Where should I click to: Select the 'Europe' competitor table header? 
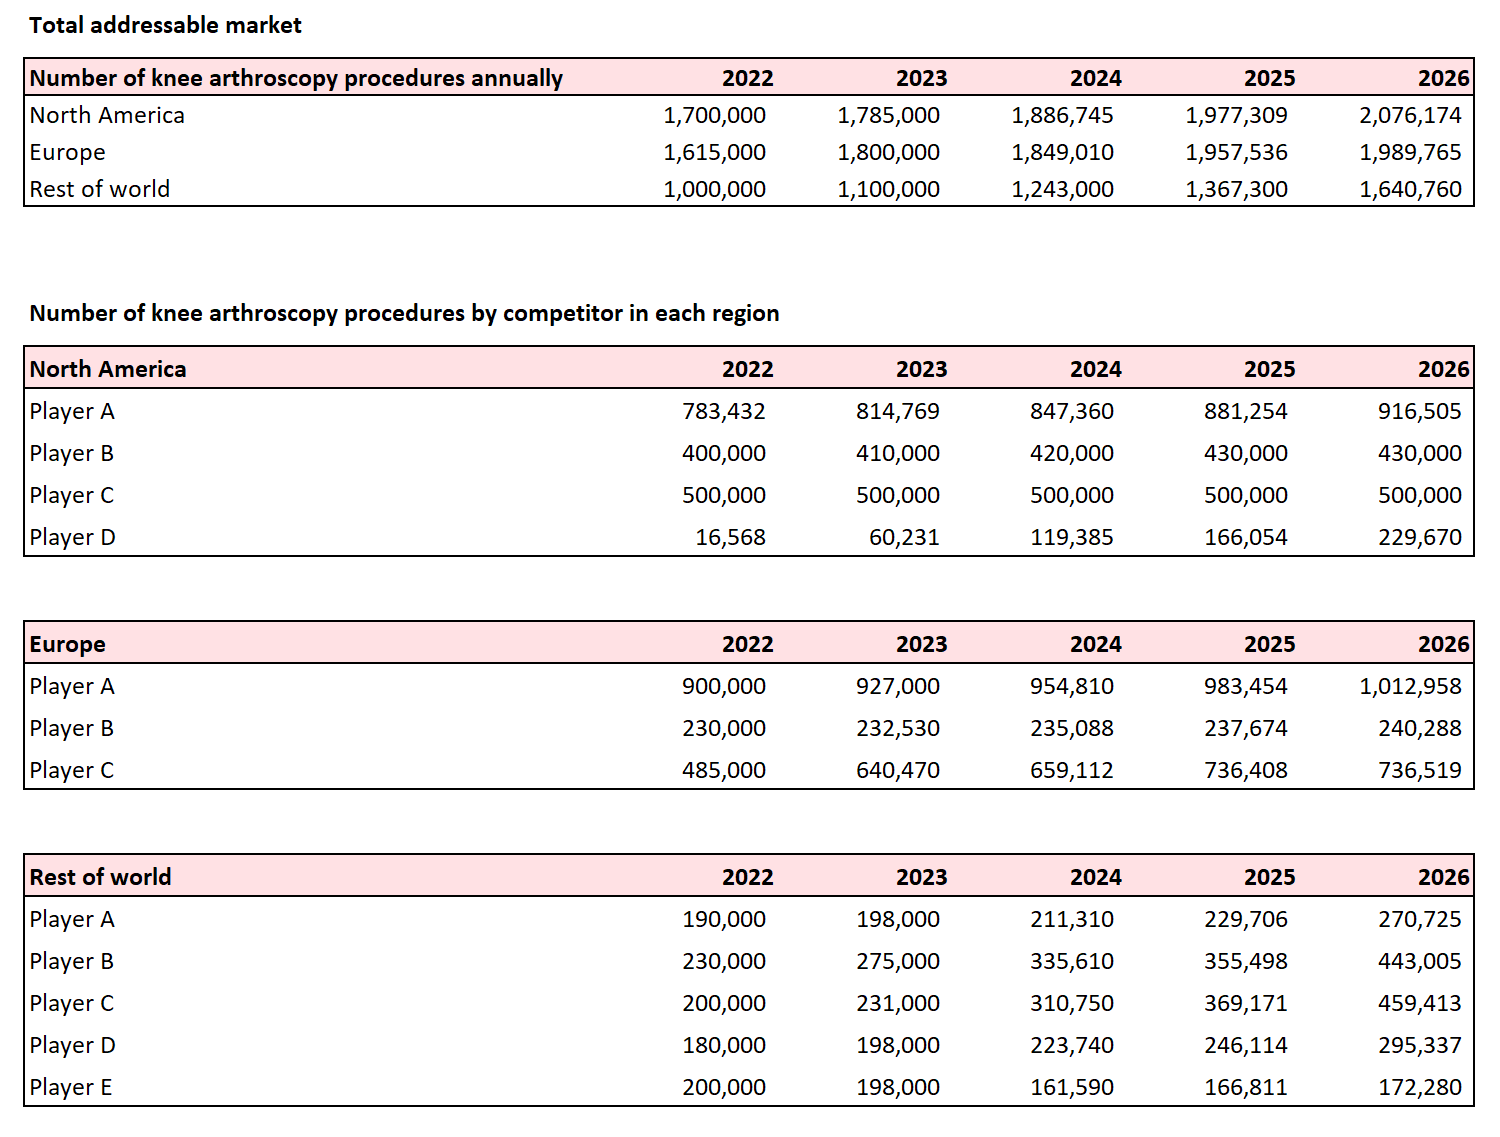[67, 644]
